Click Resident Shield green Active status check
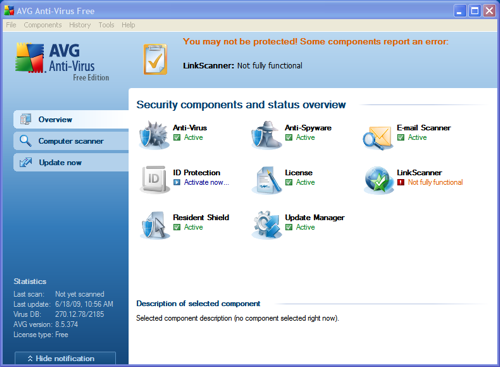500x367 pixels. point(177,227)
